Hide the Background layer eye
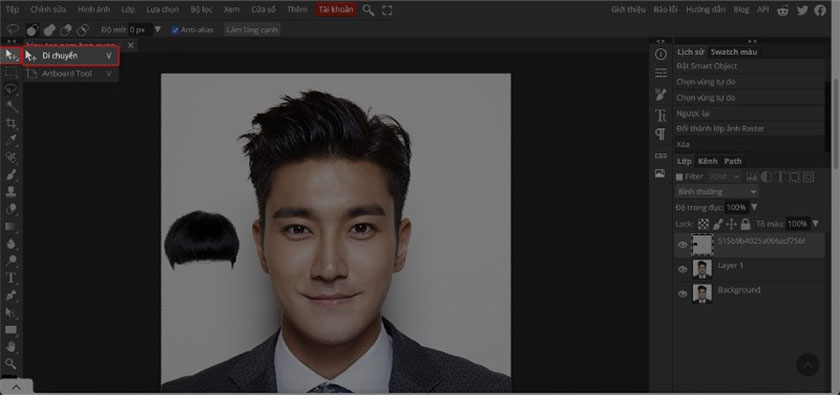The height and width of the screenshot is (395, 840). point(682,294)
